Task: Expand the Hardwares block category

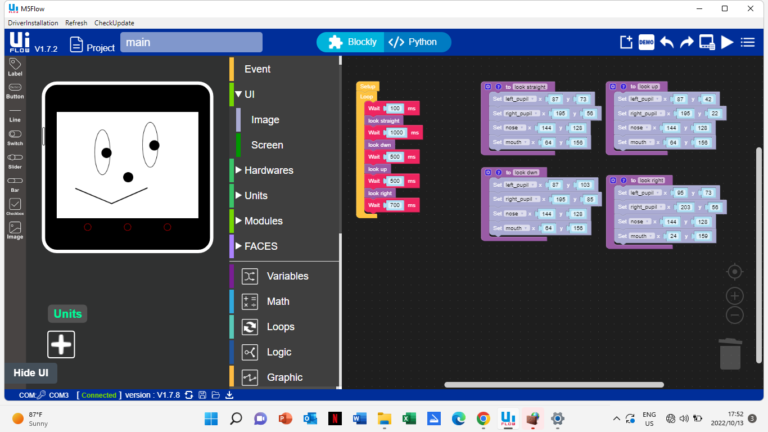Action: pyautogui.click(x=268, y=170)
